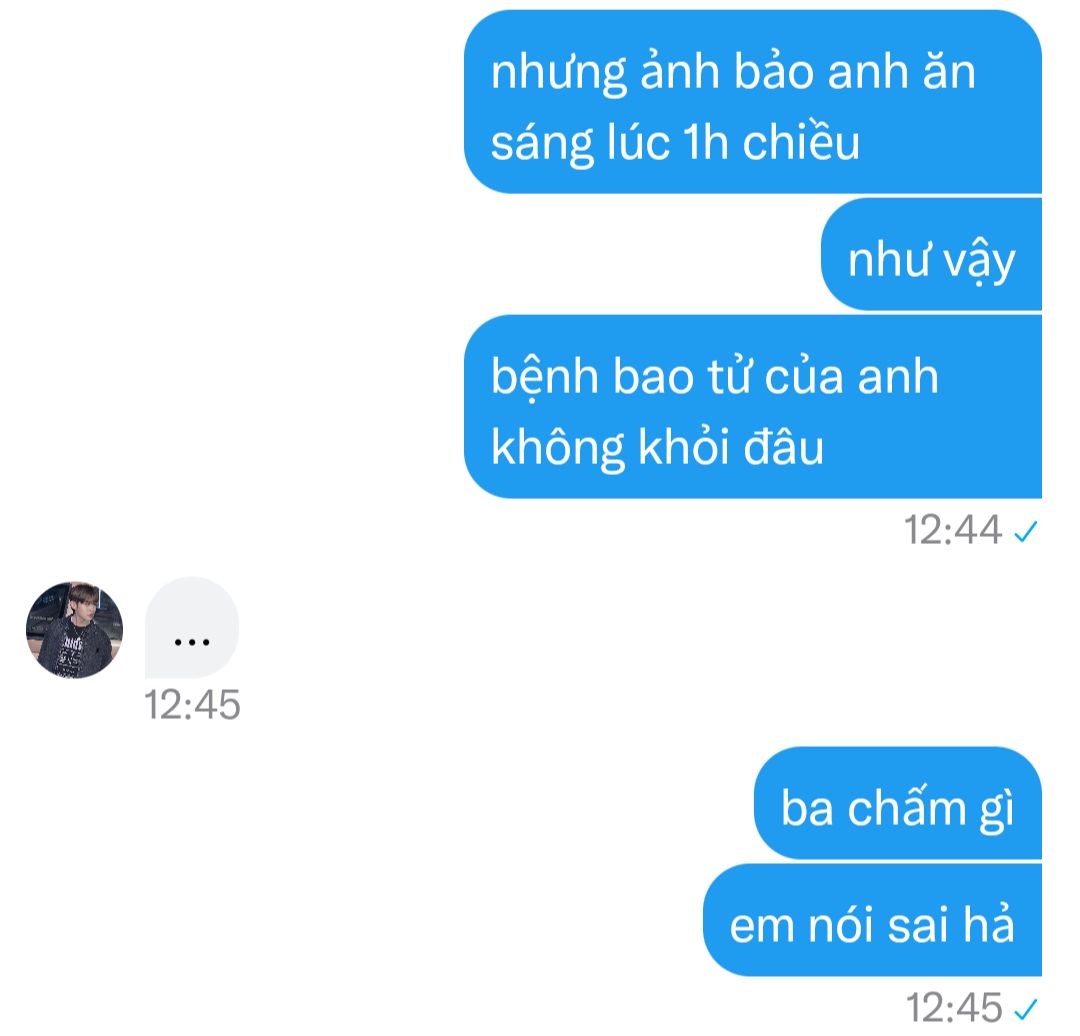The height and width of the screenshot is (1036, 1080).
Task: Select the "ba chấm gì" message bubble
Action: click(x=897, y=803)
